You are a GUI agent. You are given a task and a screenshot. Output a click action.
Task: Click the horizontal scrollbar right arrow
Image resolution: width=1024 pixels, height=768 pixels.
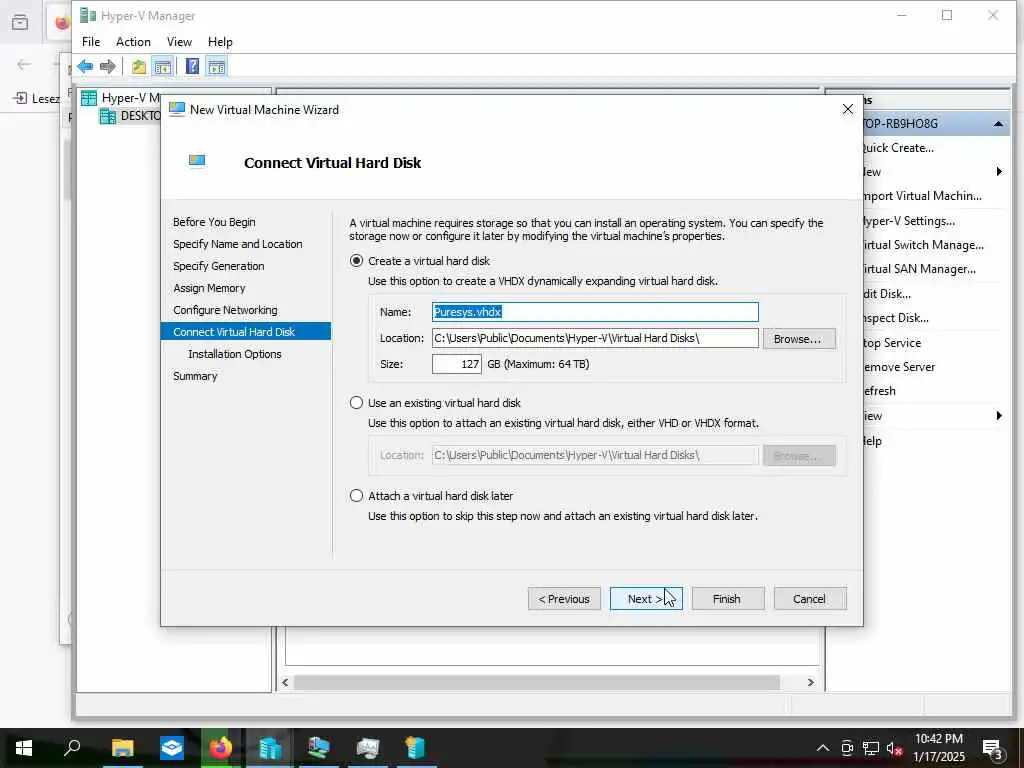pos(810,682)
